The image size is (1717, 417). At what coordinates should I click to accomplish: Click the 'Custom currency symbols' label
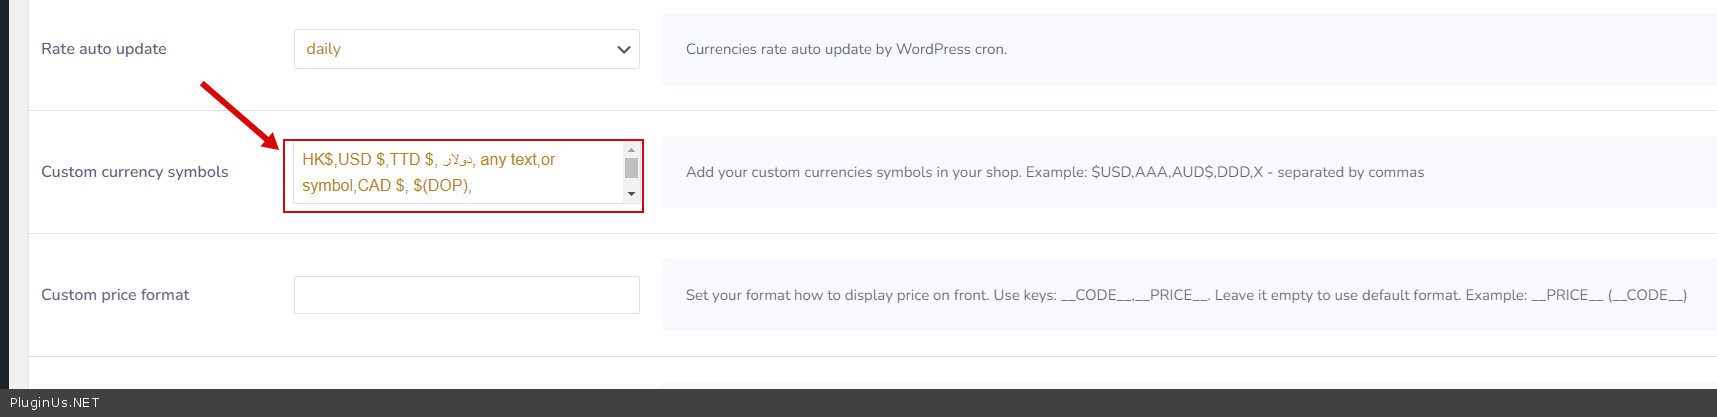(x=135, y=172)
